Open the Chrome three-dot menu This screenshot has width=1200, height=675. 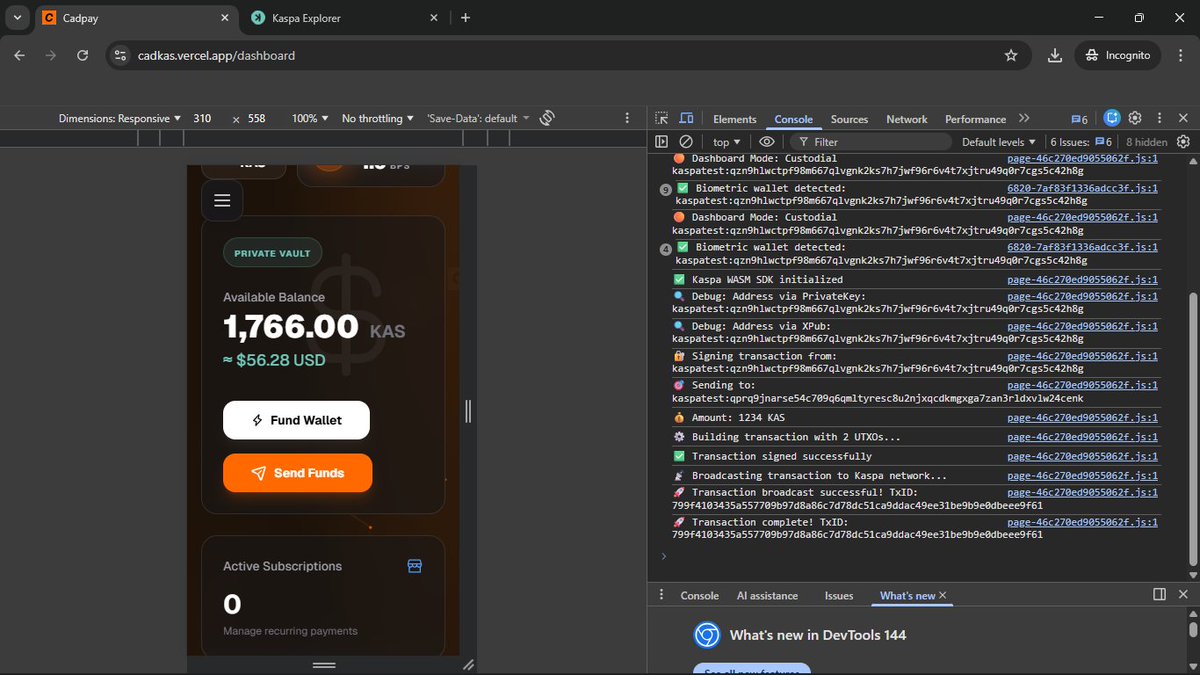pos(1181,55)
